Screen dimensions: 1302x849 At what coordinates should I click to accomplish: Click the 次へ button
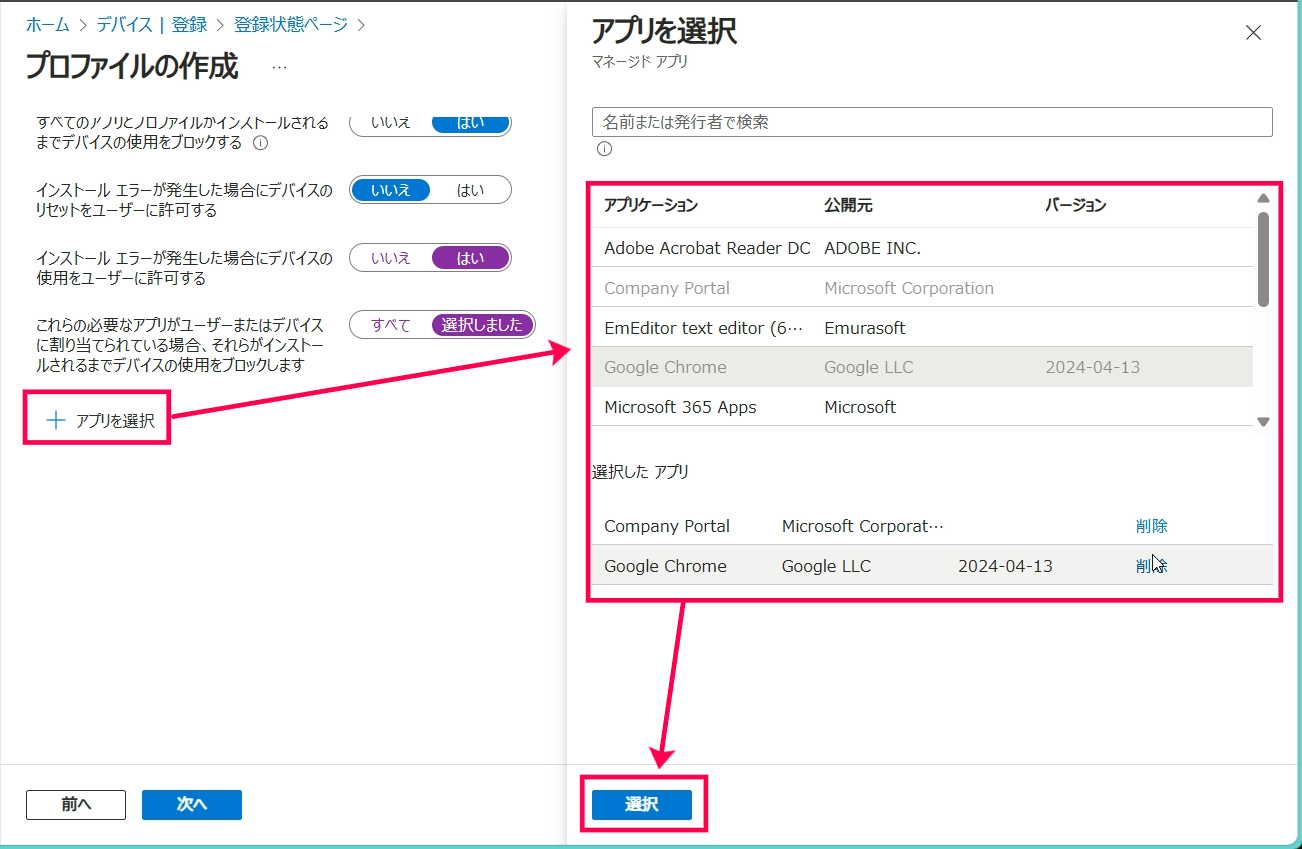(192, 805)
